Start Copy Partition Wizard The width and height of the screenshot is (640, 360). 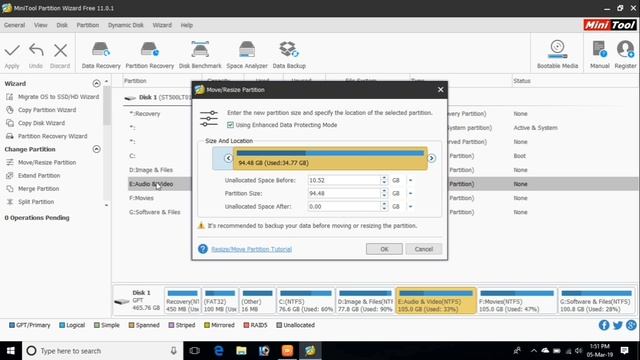pyautogui.click(x=47, y=110)
